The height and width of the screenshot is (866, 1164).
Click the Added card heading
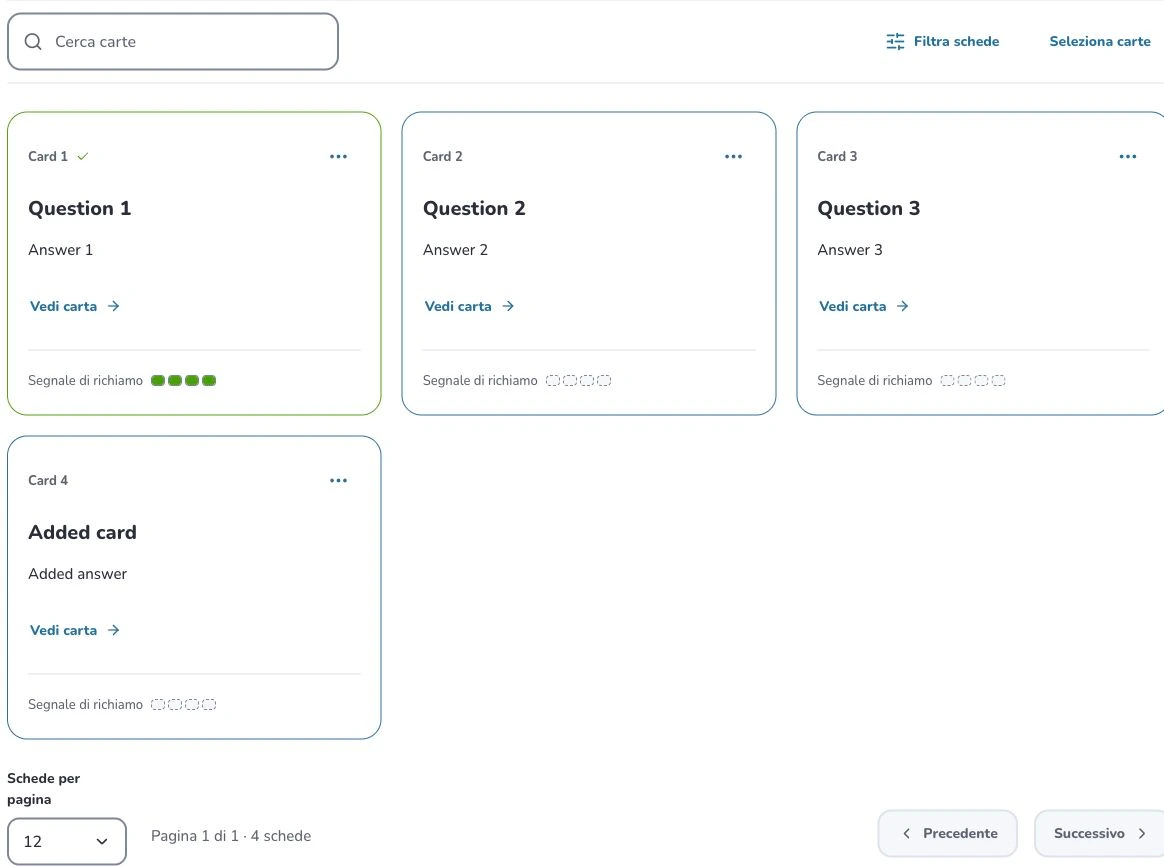[x=82, y=533]
